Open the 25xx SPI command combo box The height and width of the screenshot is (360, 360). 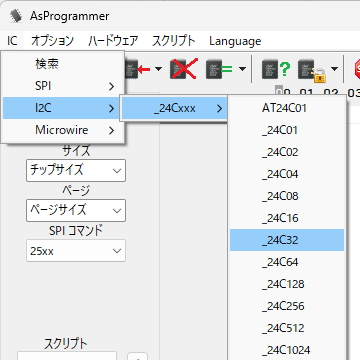tap(76, 251)
